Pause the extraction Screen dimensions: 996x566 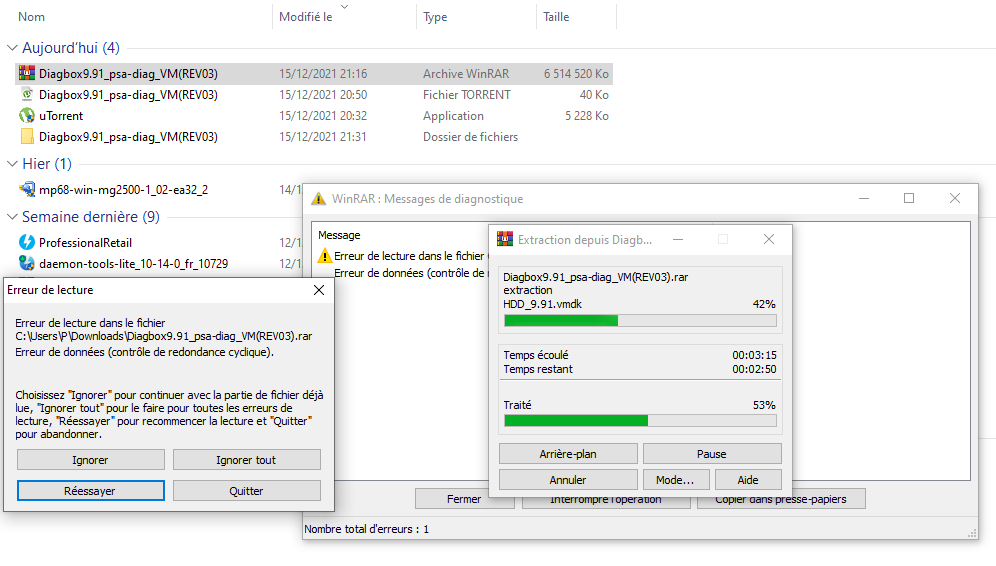(x=712, y=454)
